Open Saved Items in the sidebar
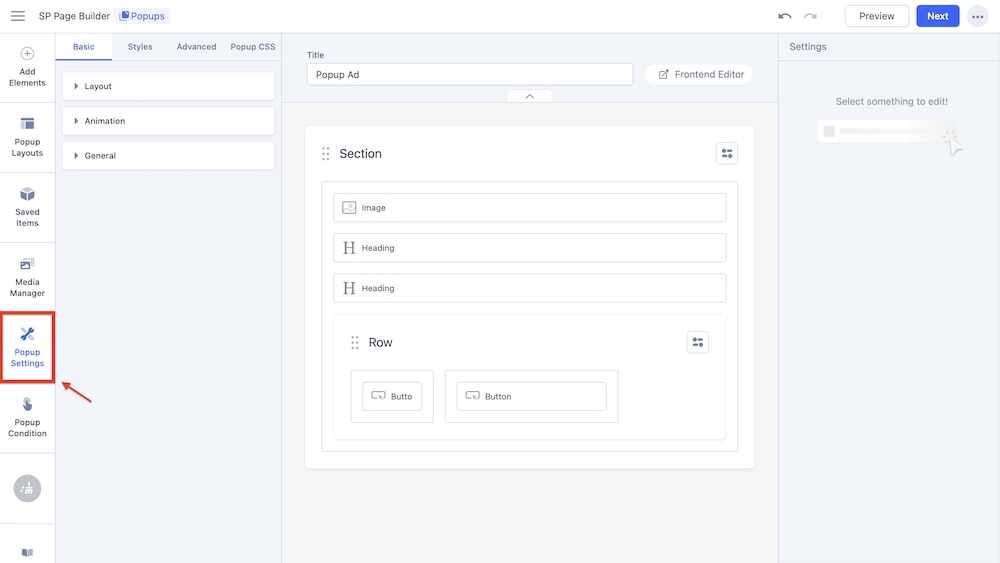1000x563 pixels. [x=27, y=207]
